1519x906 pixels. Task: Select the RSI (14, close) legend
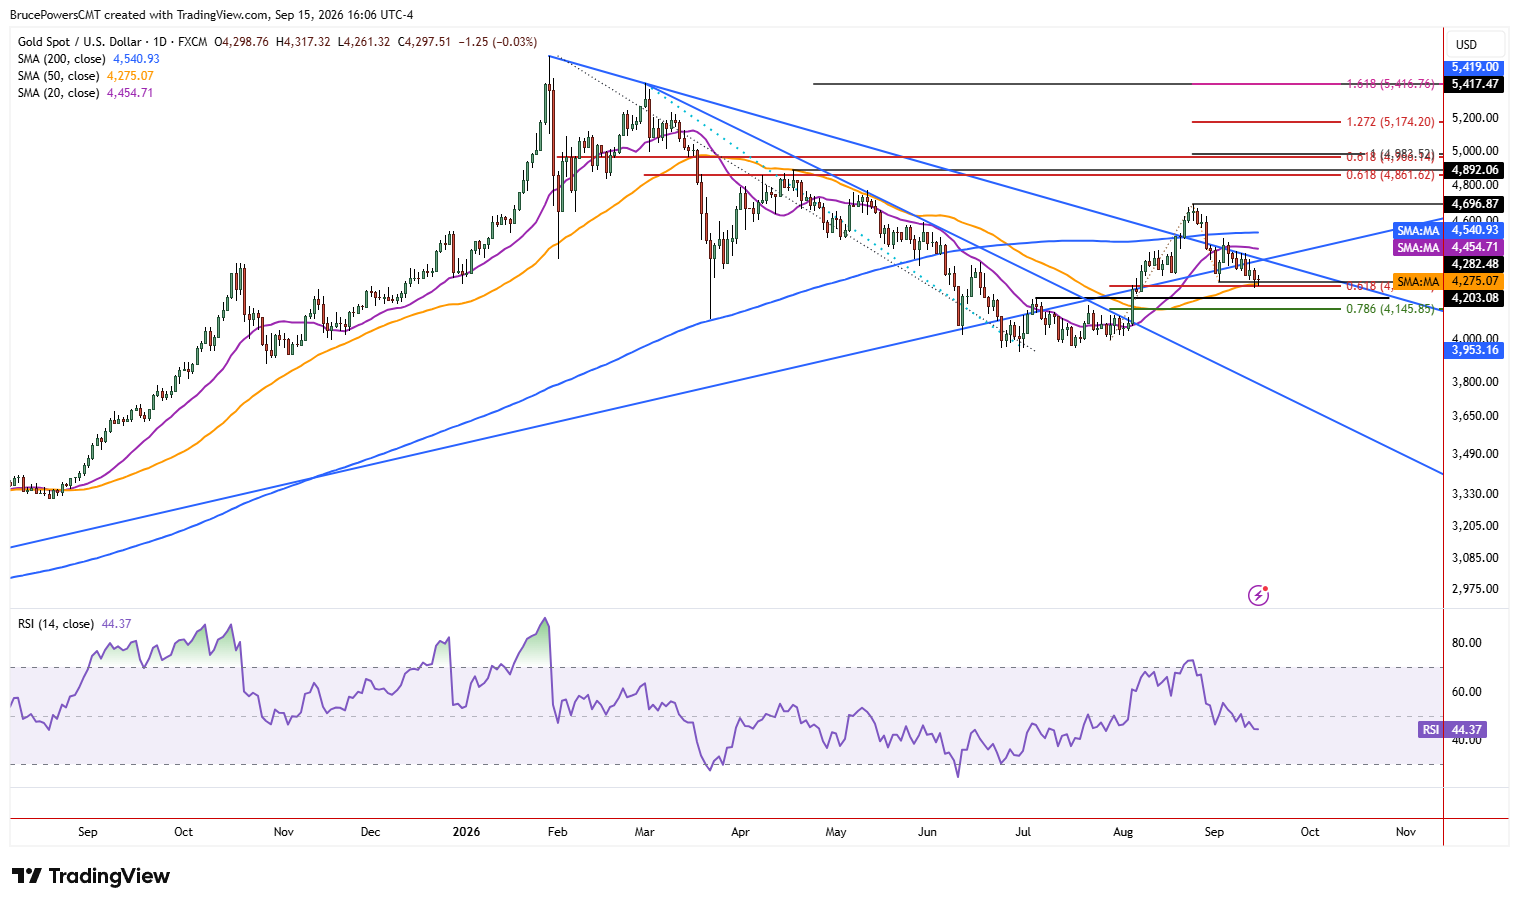[75, 624]
